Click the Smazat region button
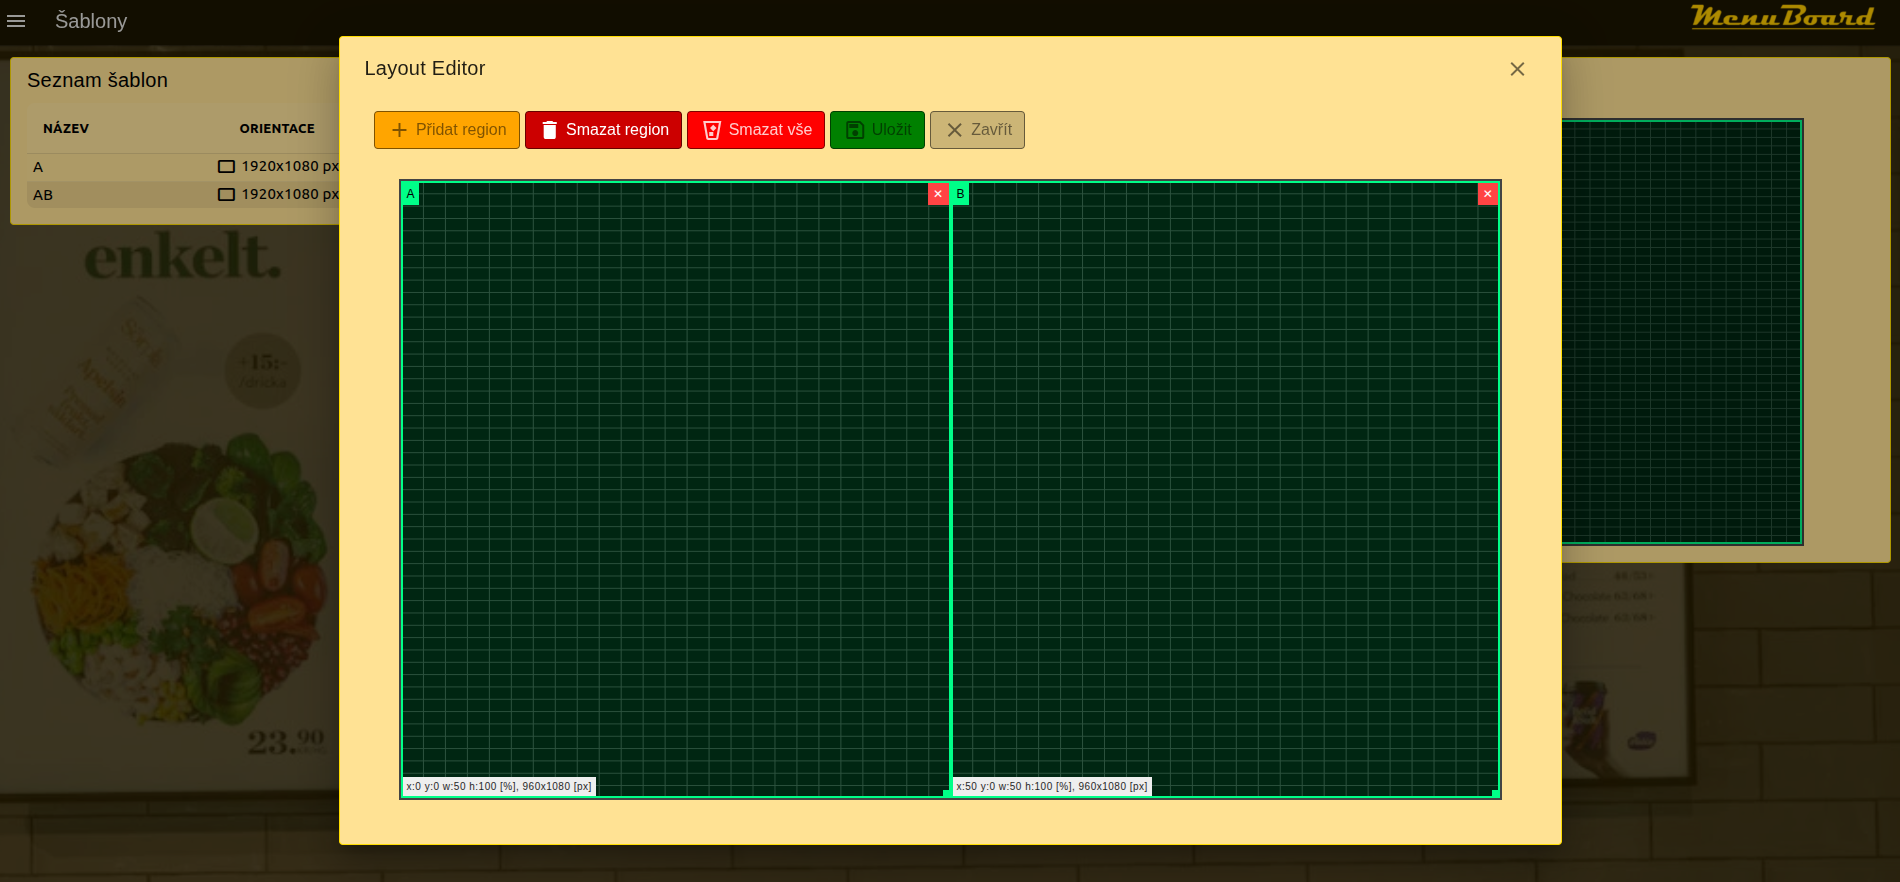This screenshot has width=1900, height=882. pyautogui.click(x=603, y=130)
